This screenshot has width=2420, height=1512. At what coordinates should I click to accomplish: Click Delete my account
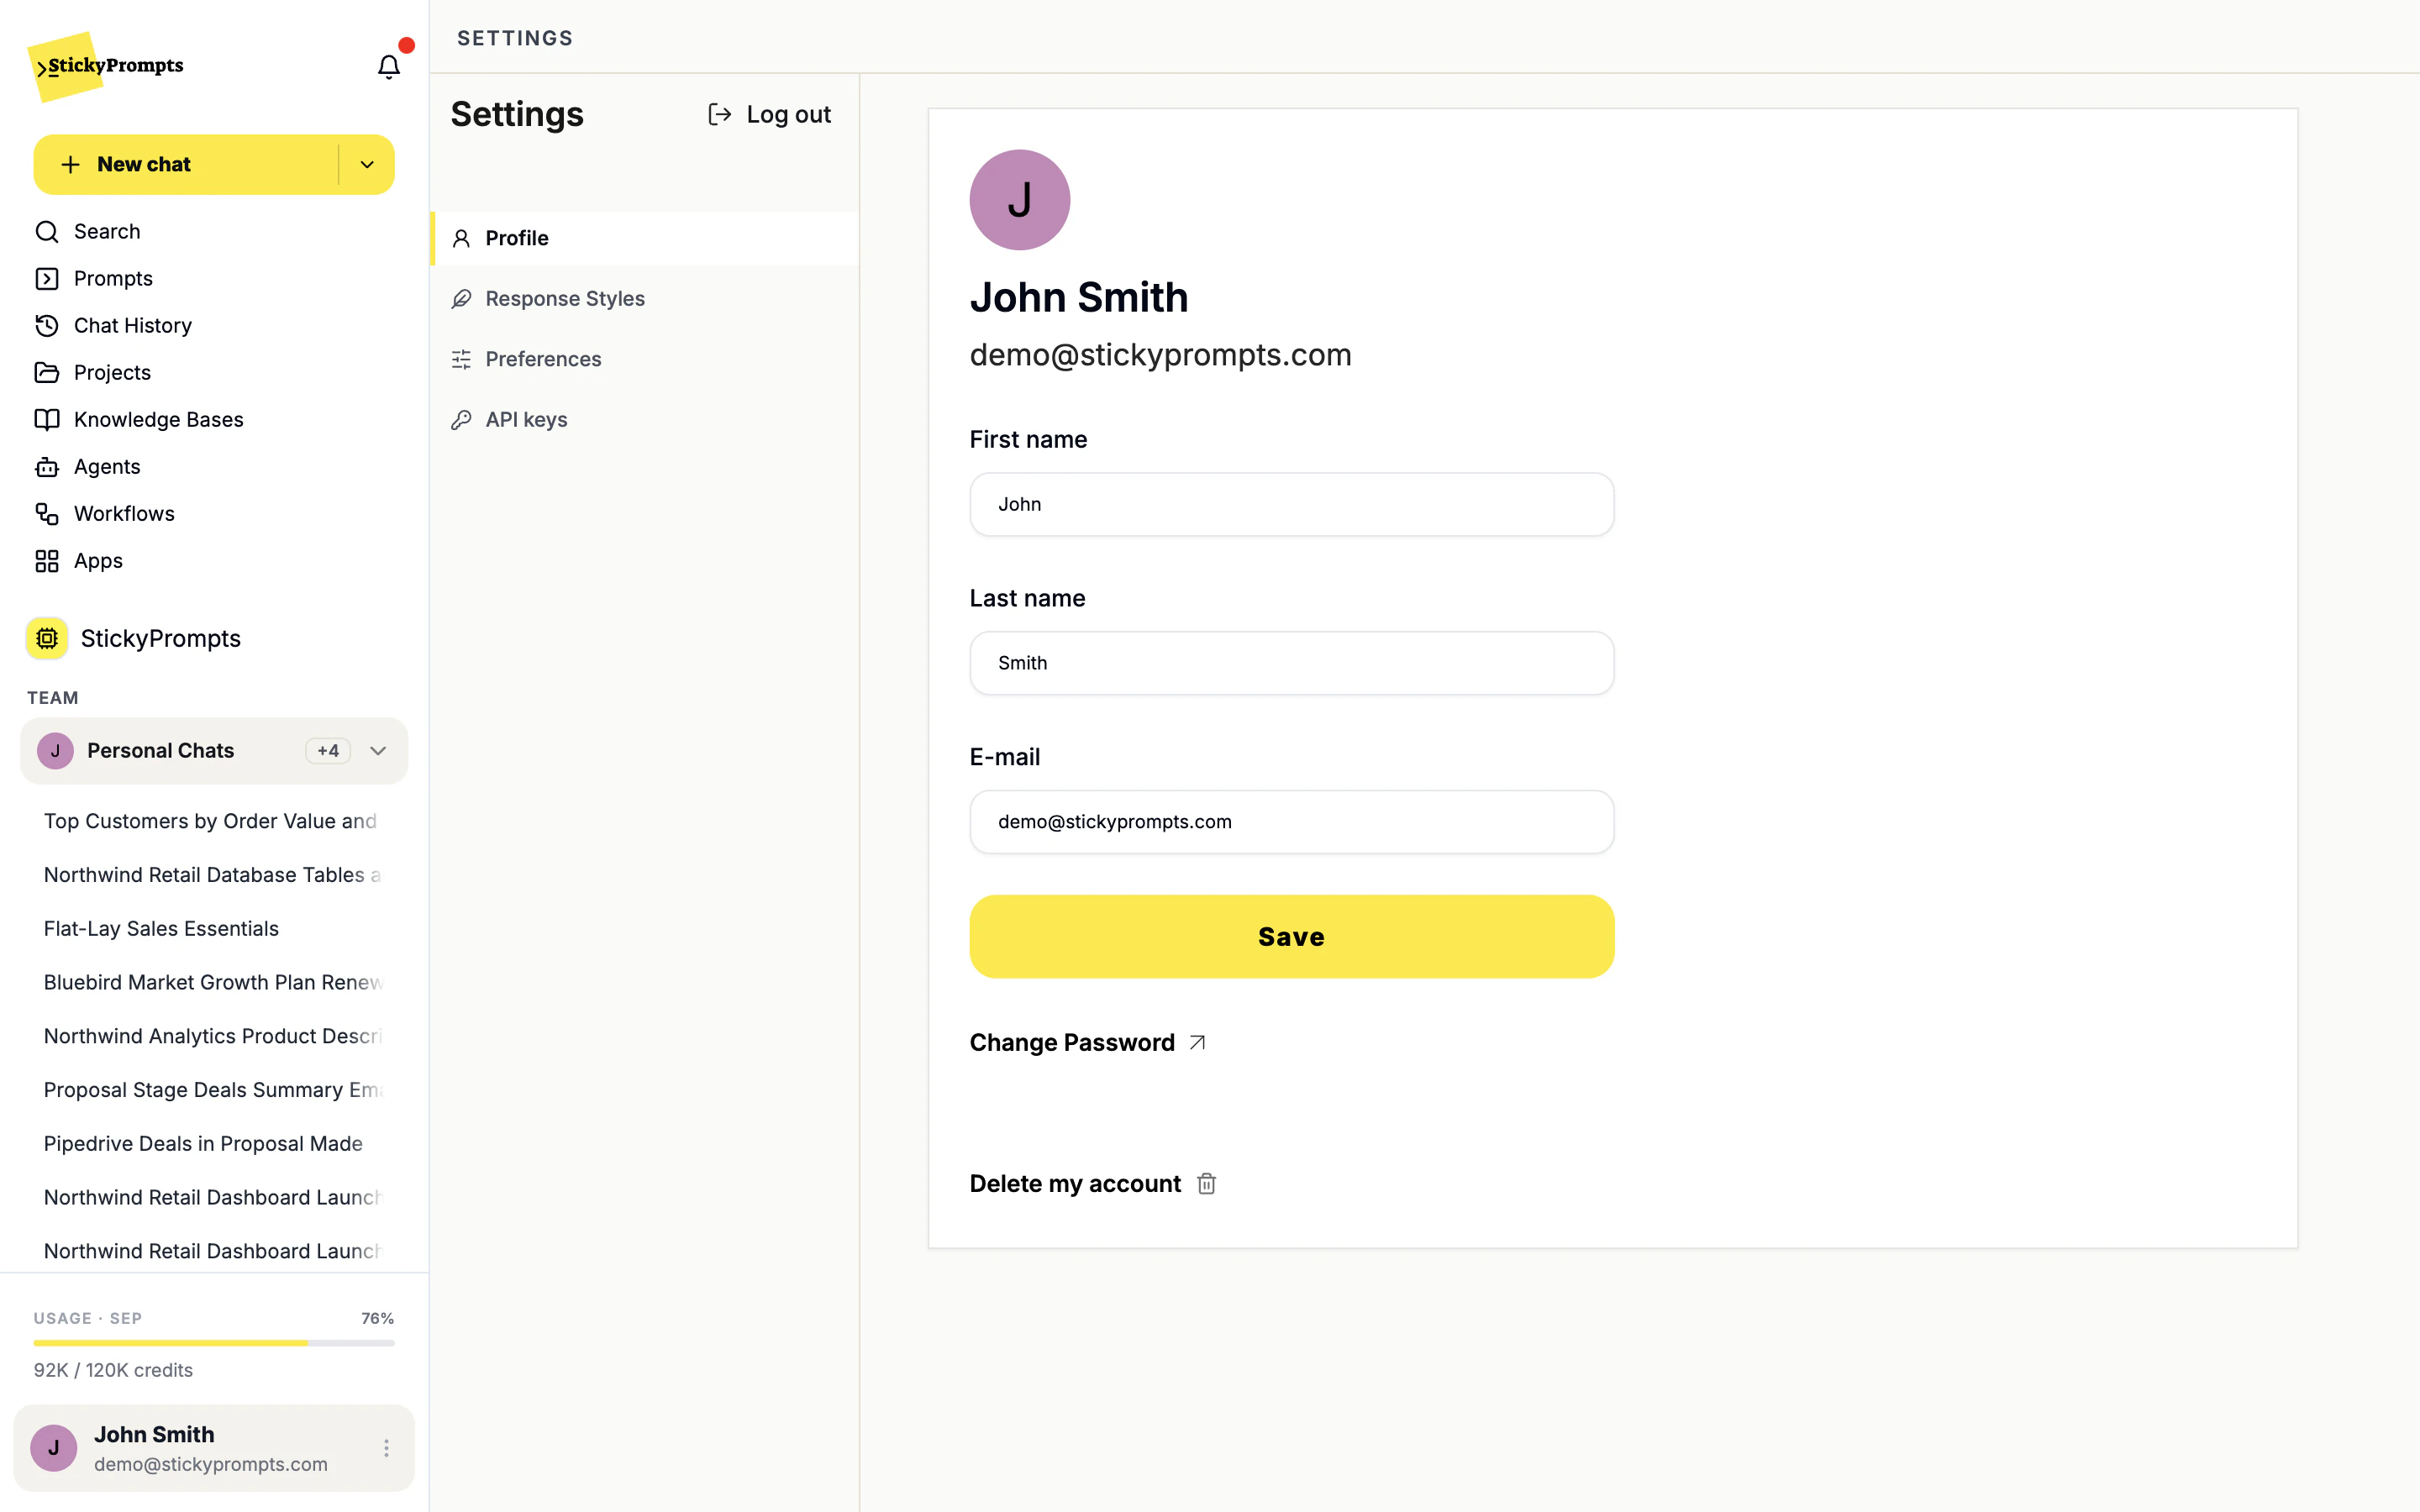tap(1093, 1183)
